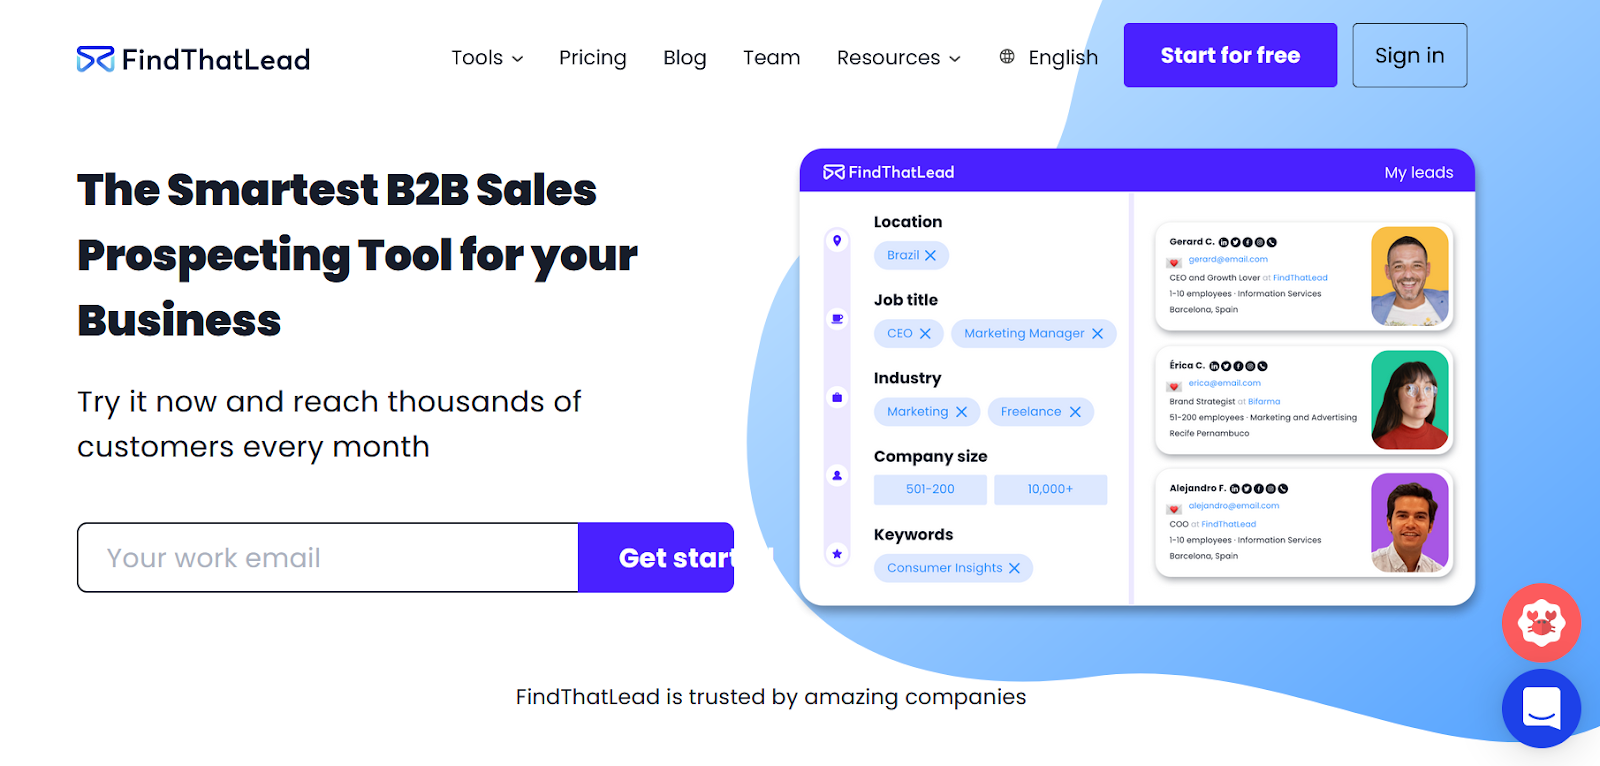Remove the Marketing Manager job title tag

tap(1097, 334)
